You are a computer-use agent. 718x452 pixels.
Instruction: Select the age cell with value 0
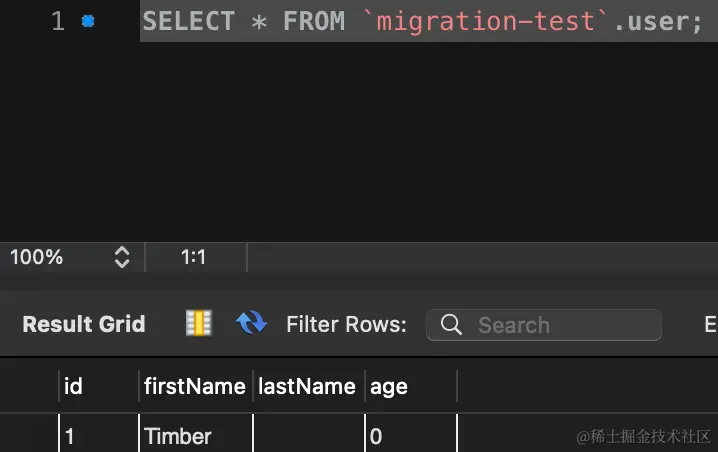(x=411, y=436)
